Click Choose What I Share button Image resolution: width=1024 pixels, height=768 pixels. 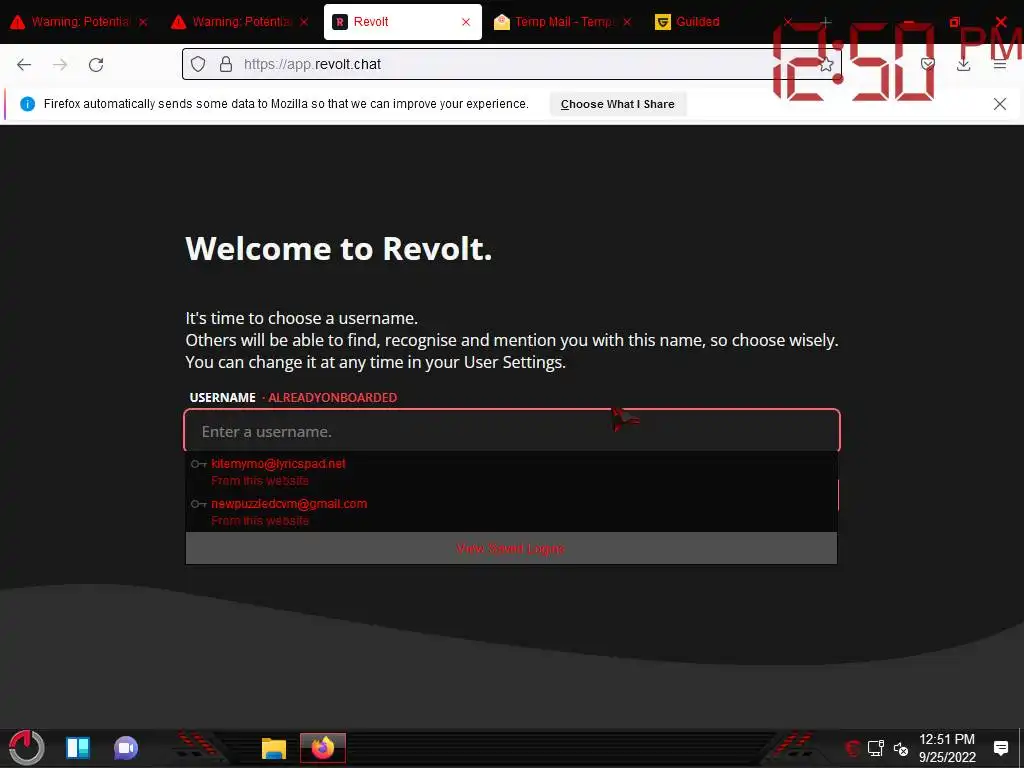click(x=617, y=104)
